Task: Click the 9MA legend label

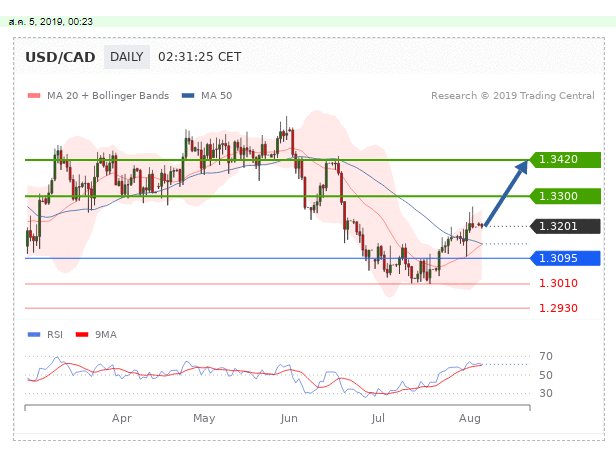Action: [106, 335]
